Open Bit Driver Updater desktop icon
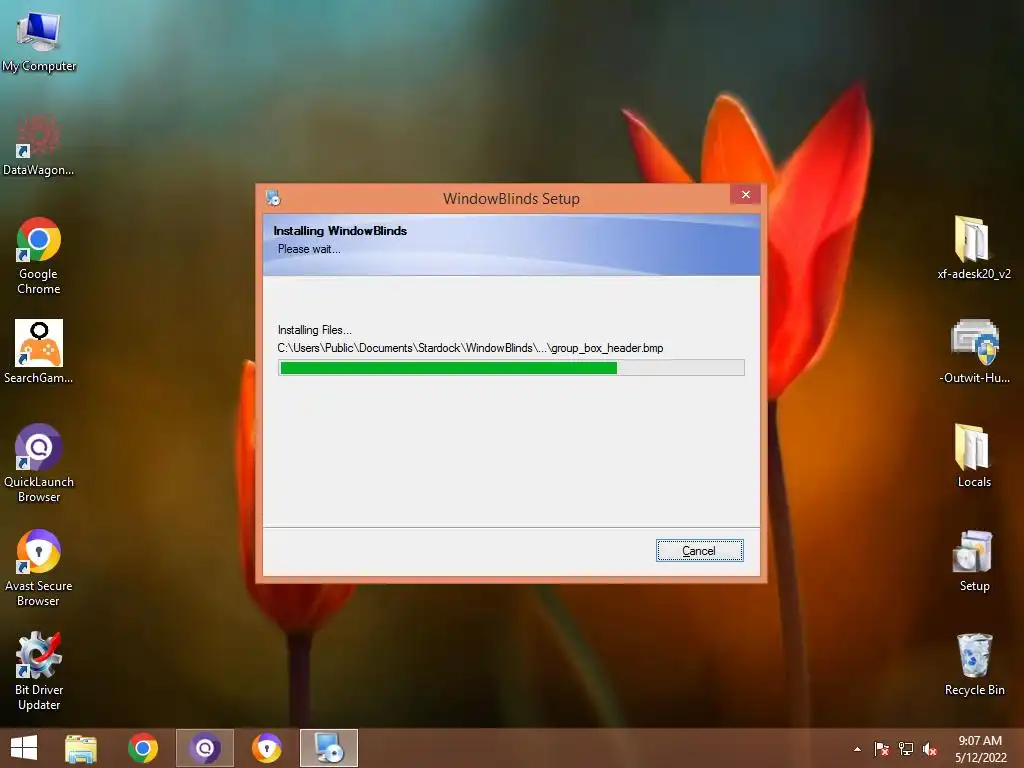The height and width of the screenshot is (768, 1024). pos(39,671)
